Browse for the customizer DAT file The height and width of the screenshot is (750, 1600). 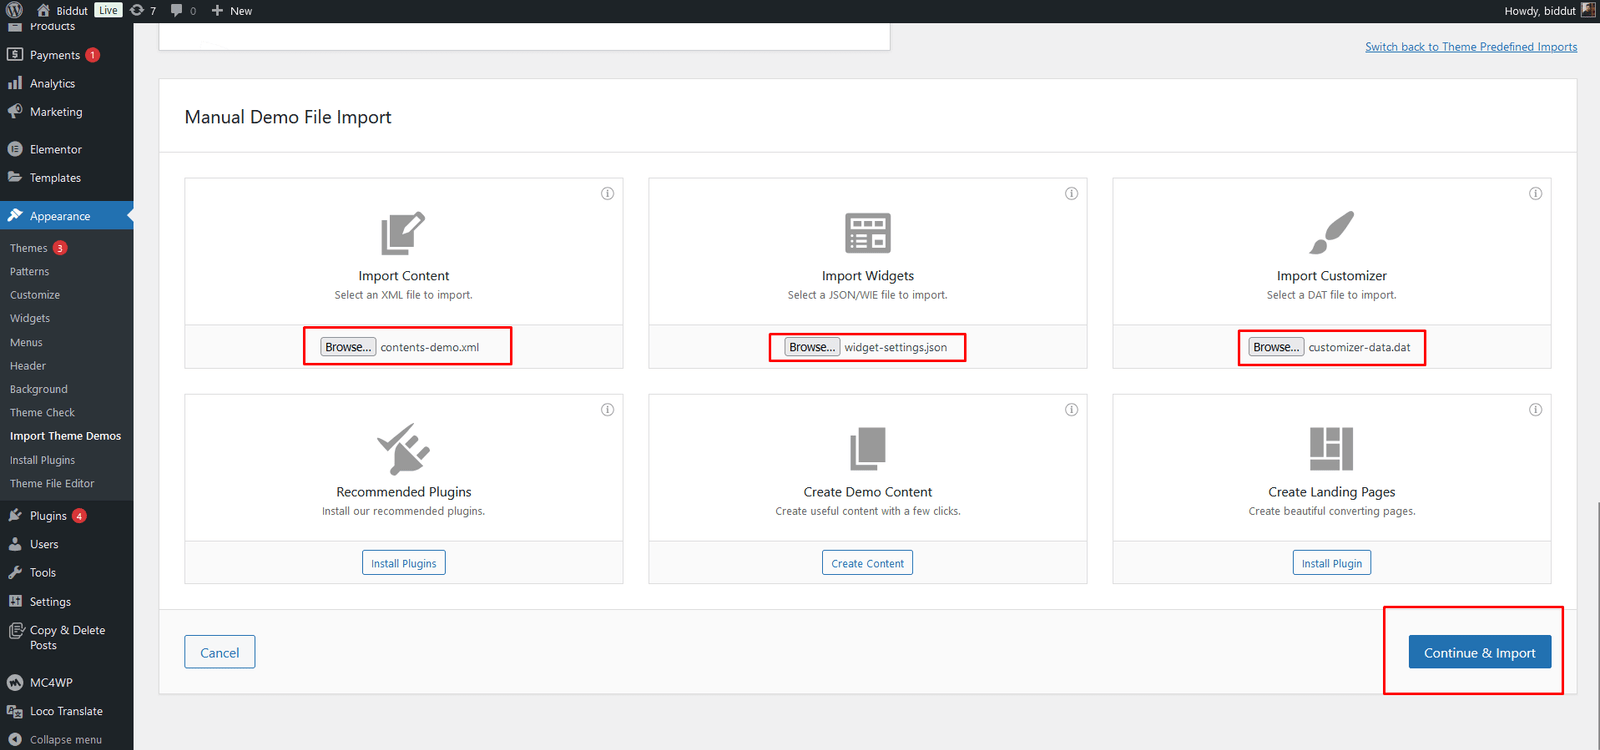(x=1276, y=347)
